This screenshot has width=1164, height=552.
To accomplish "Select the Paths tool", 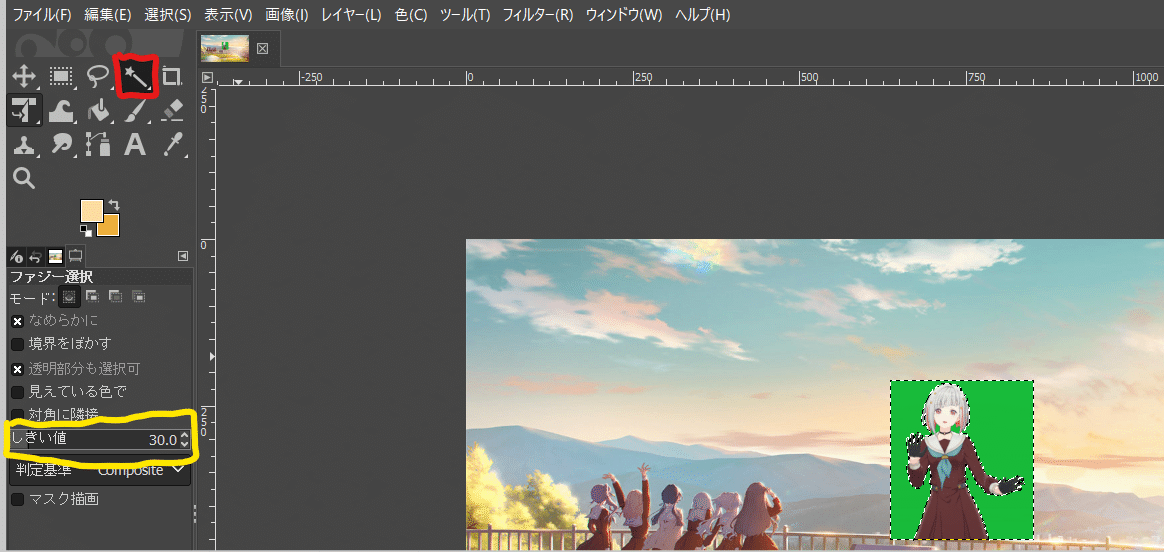I will (98, 145).
